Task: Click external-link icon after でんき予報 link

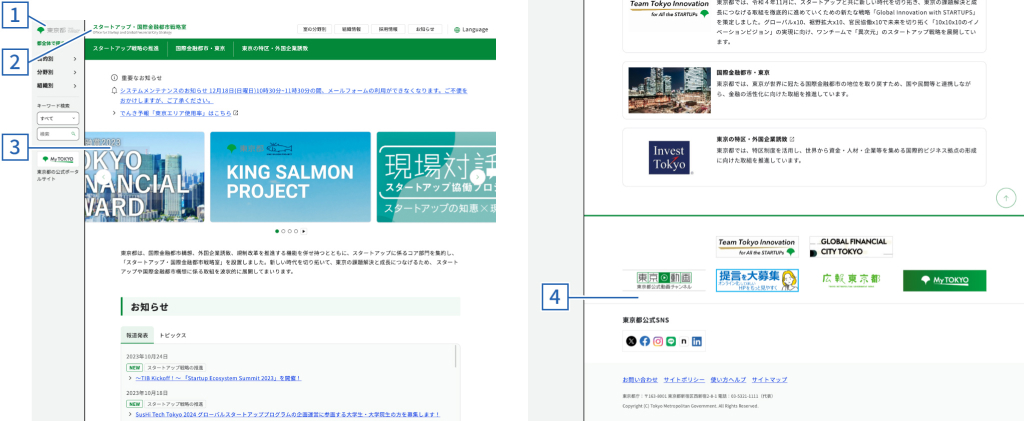Action: 236,112
